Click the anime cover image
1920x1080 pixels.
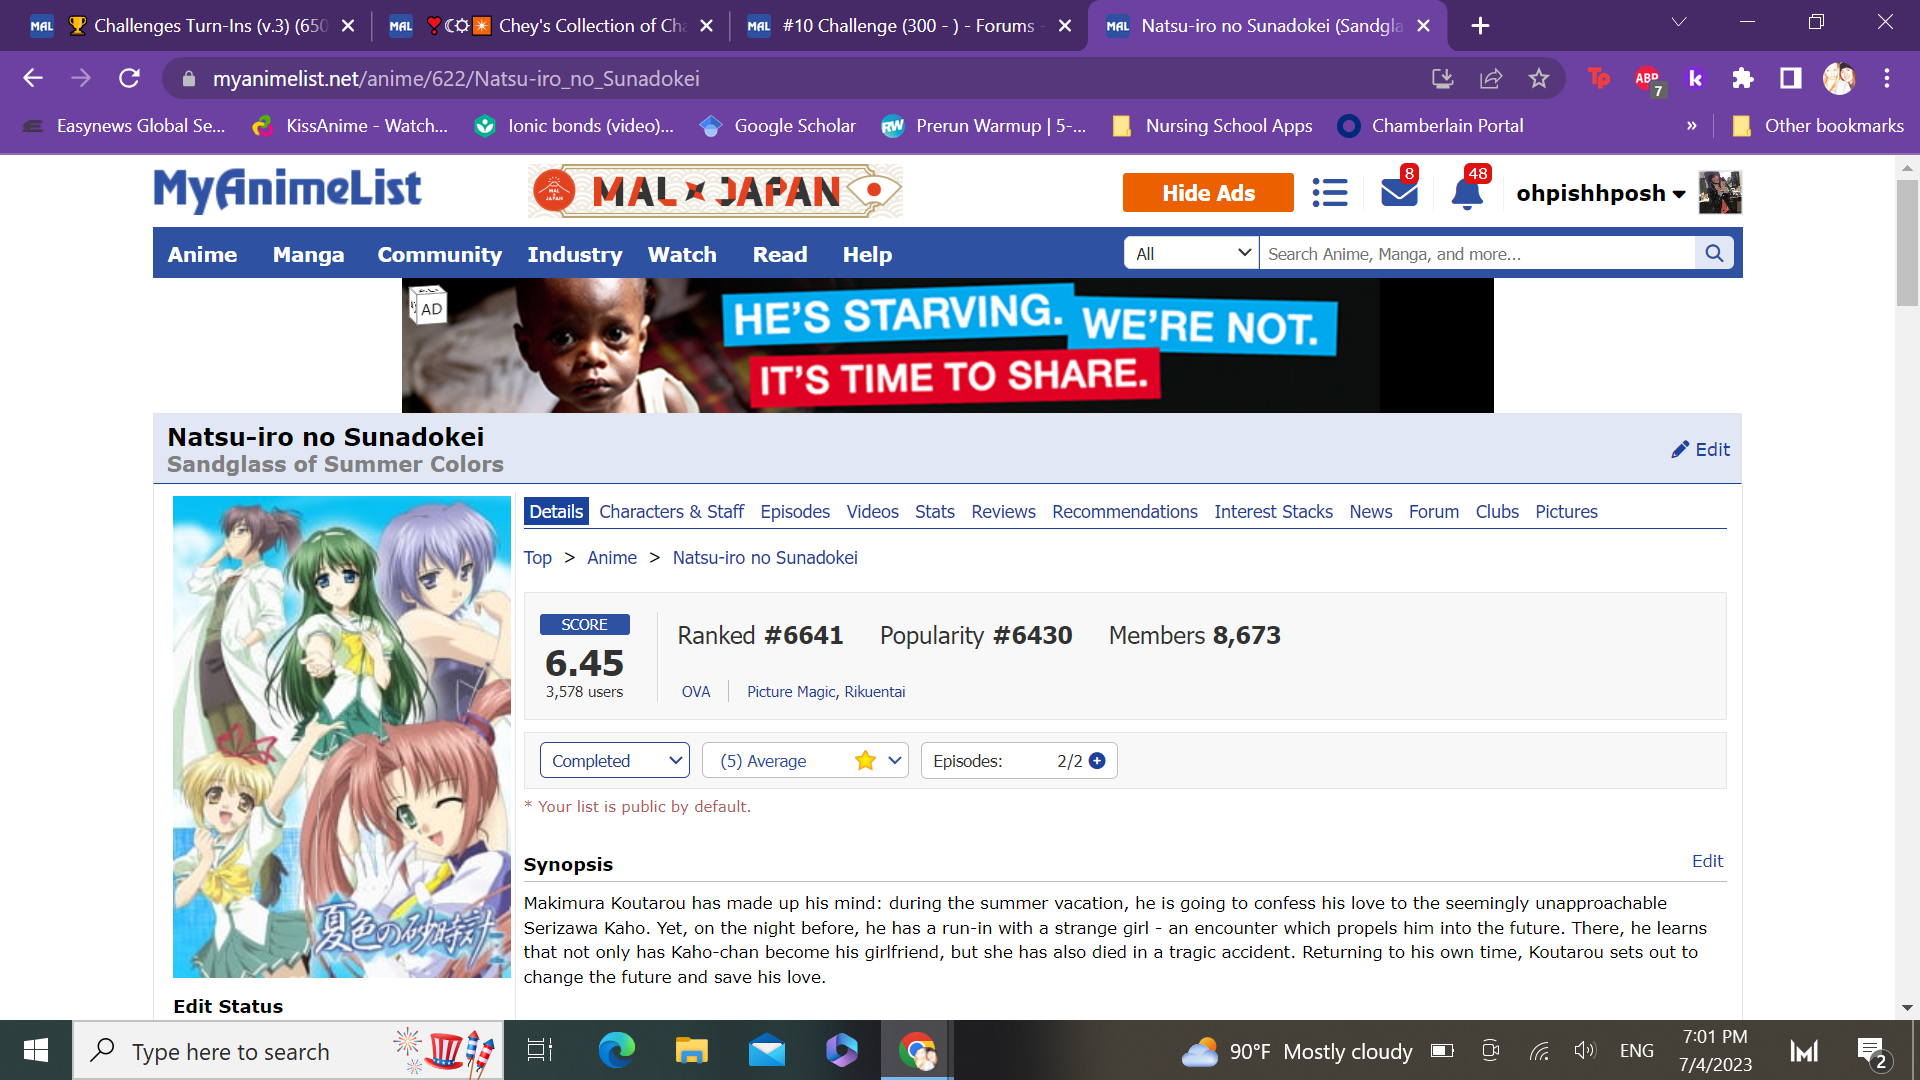341,737
